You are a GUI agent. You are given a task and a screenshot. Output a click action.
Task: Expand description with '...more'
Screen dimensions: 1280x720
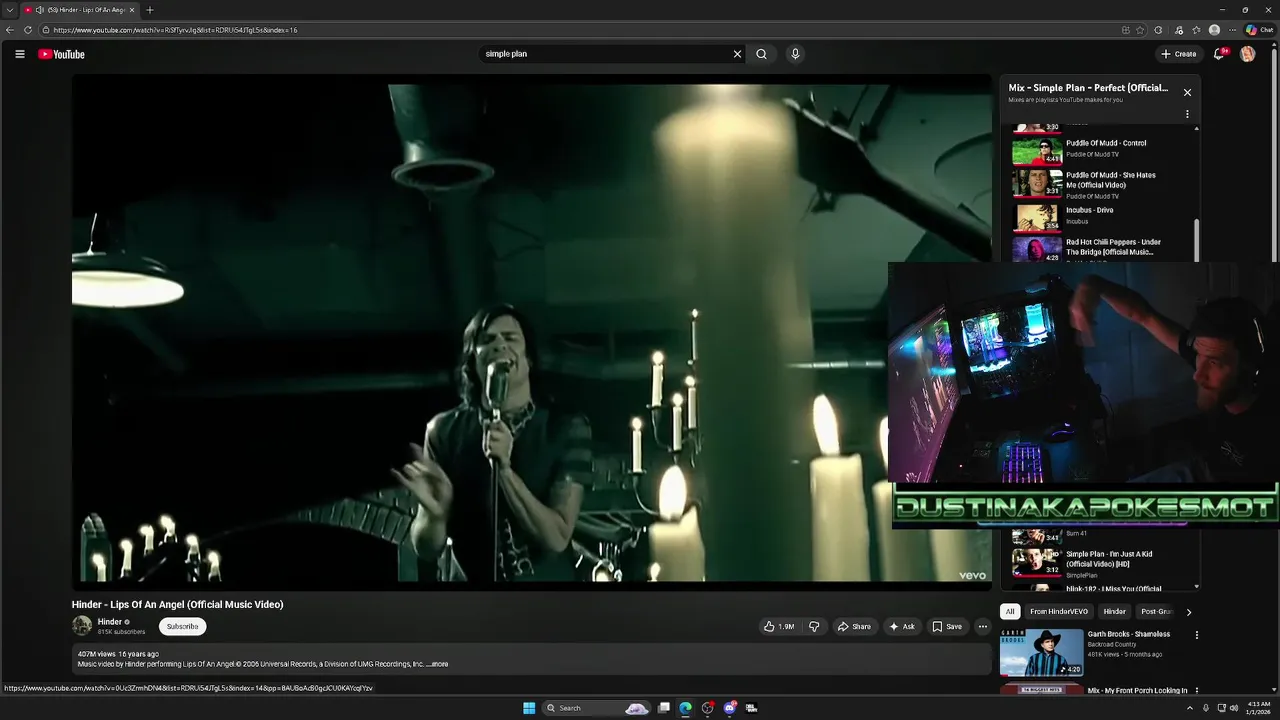pyautogui.click(x=438, y=664)
